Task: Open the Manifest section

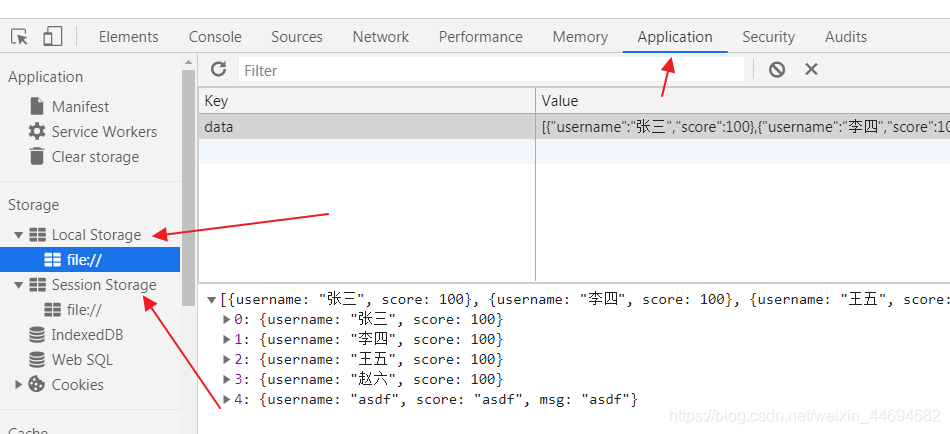Action: [80, 107]
